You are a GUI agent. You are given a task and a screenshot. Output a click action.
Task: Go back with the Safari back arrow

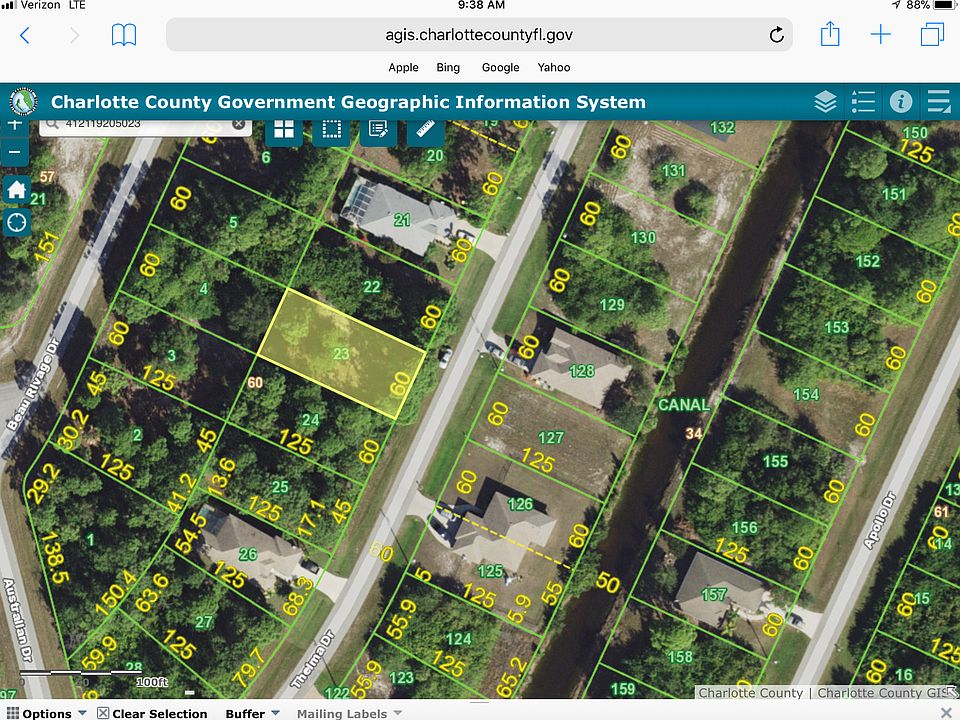click(x=24, y=35)
